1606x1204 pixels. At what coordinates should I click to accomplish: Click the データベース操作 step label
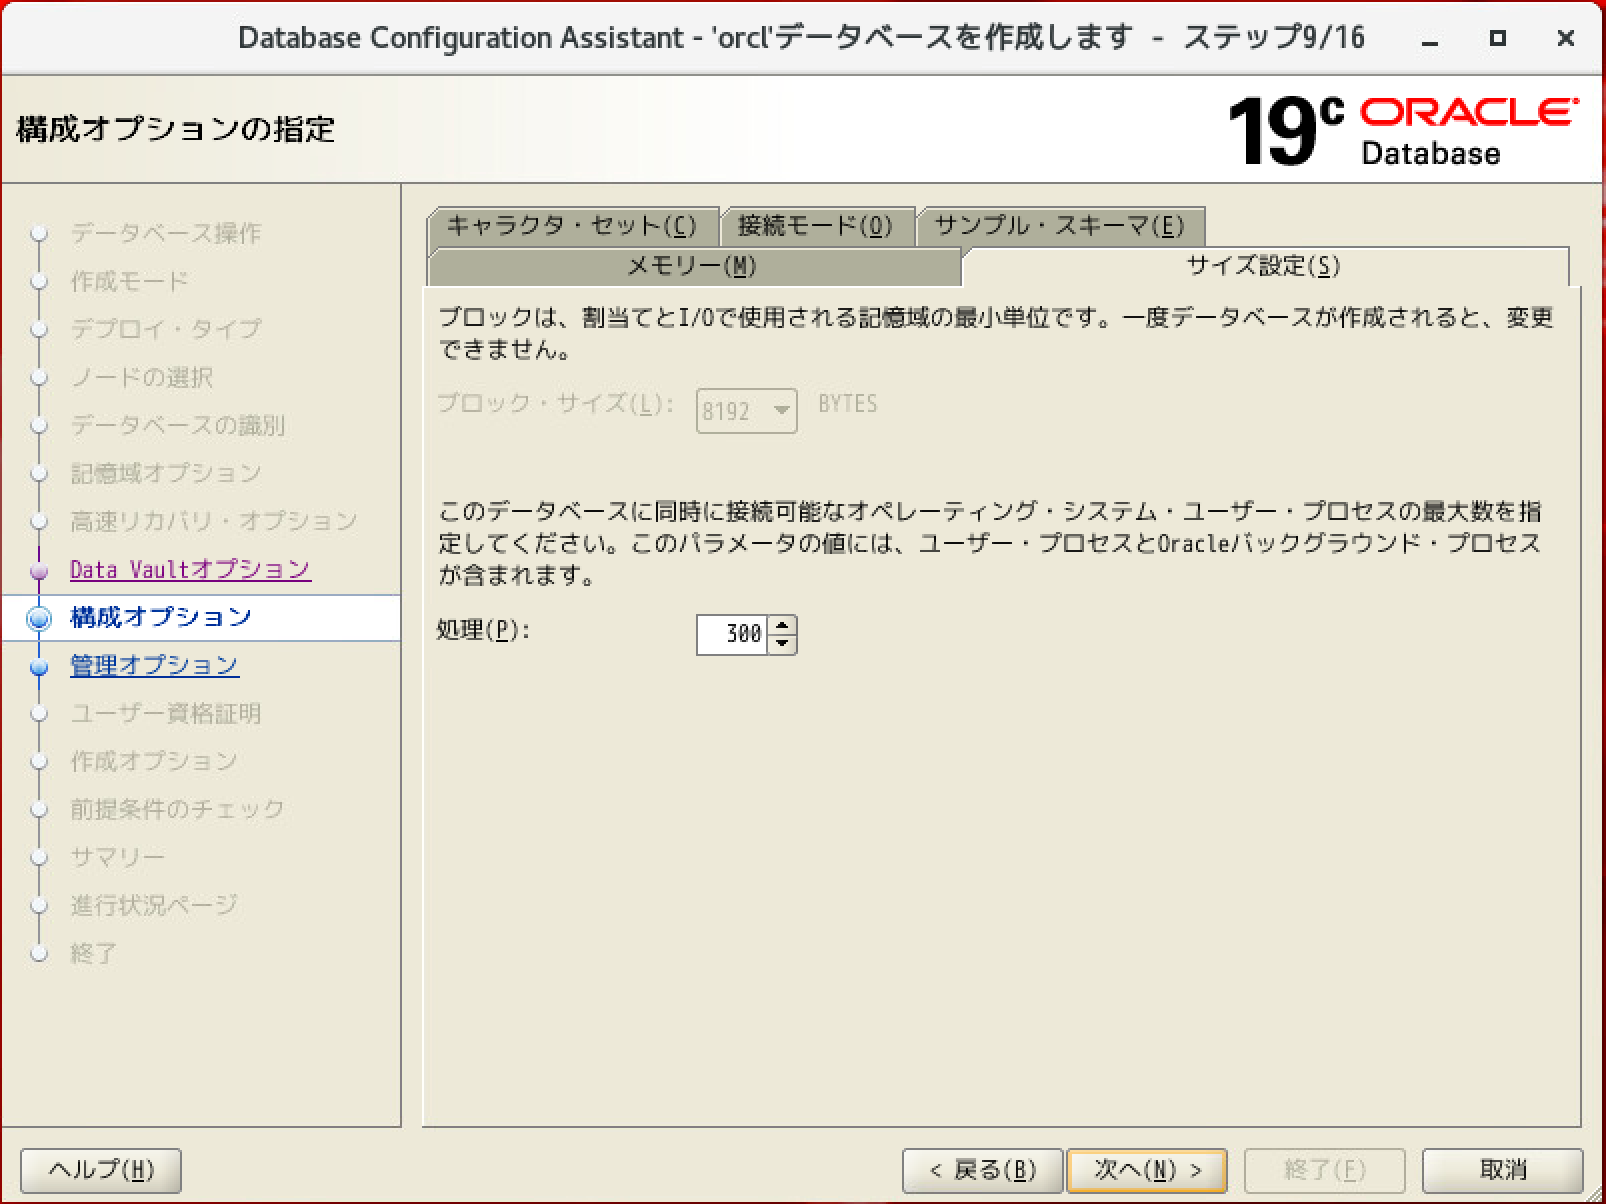166,233
